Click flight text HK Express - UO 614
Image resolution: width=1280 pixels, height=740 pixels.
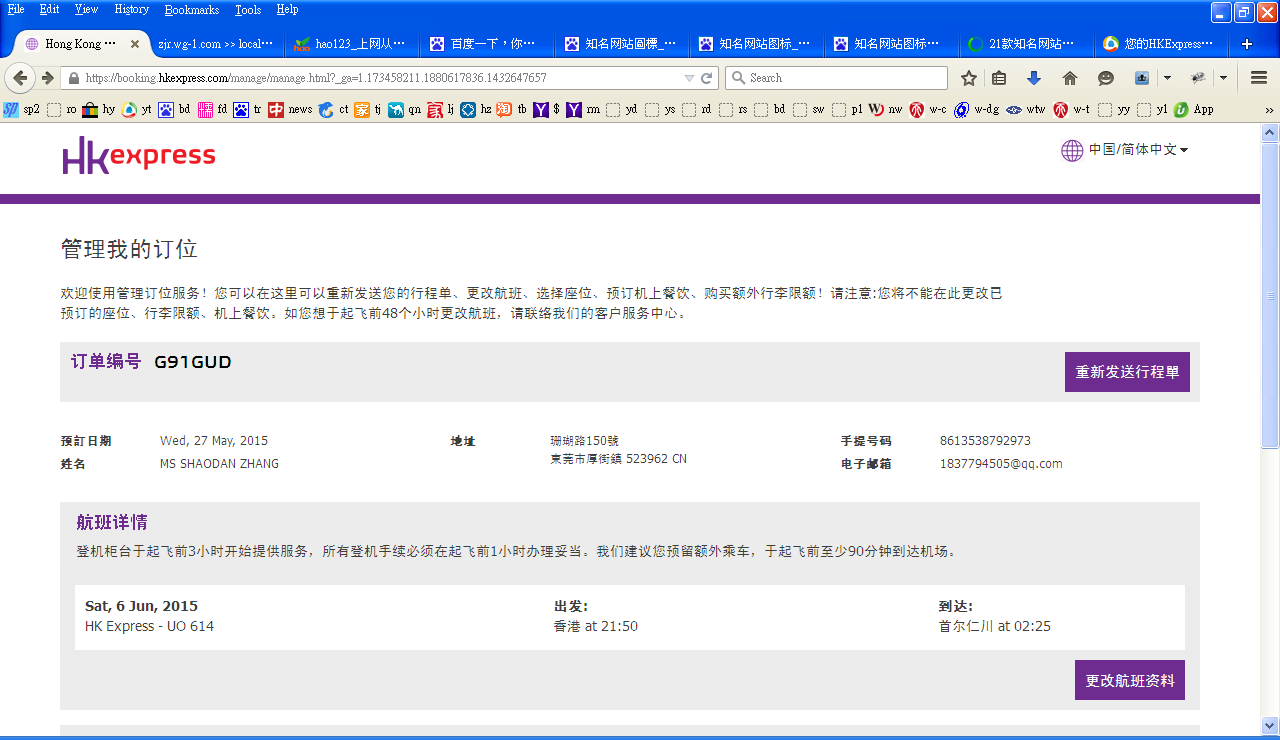pos(149,627)
